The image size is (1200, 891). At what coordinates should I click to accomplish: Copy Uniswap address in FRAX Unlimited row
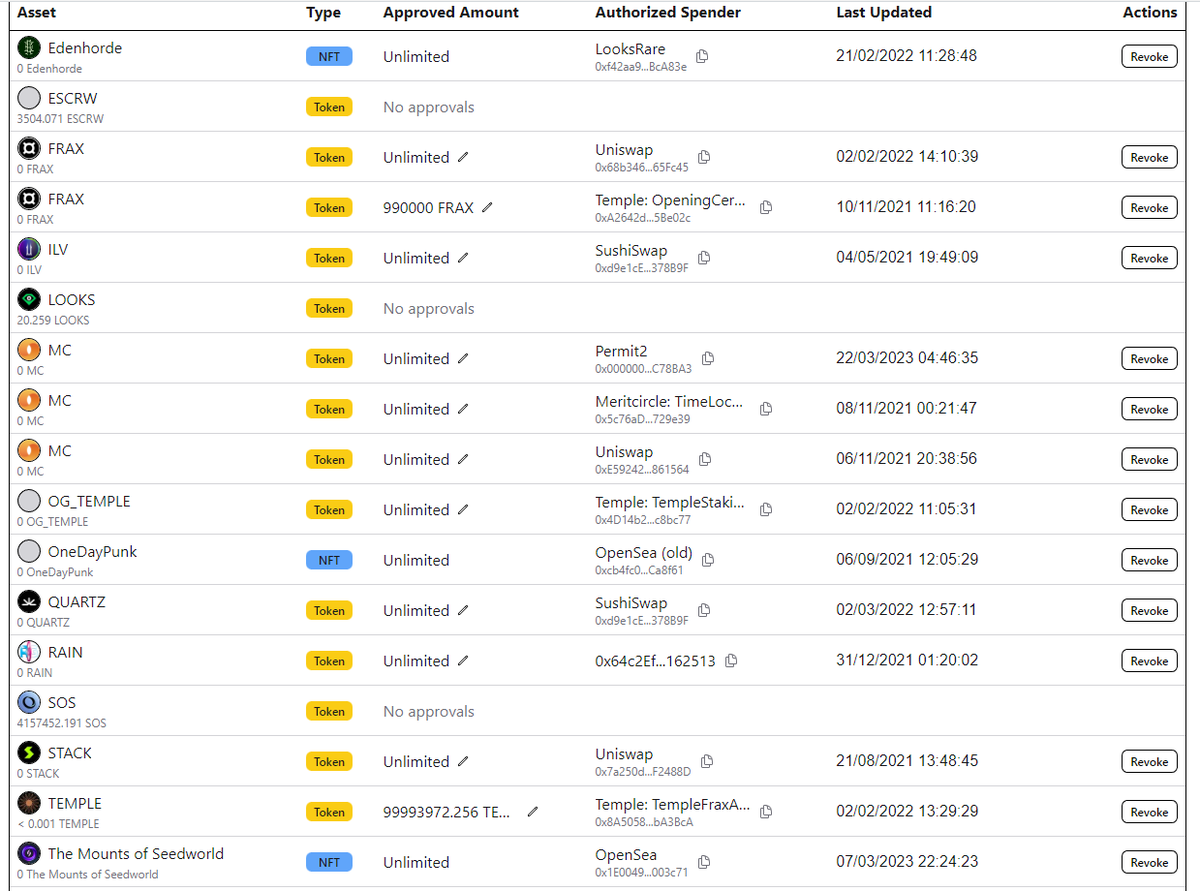coord(704,157)
